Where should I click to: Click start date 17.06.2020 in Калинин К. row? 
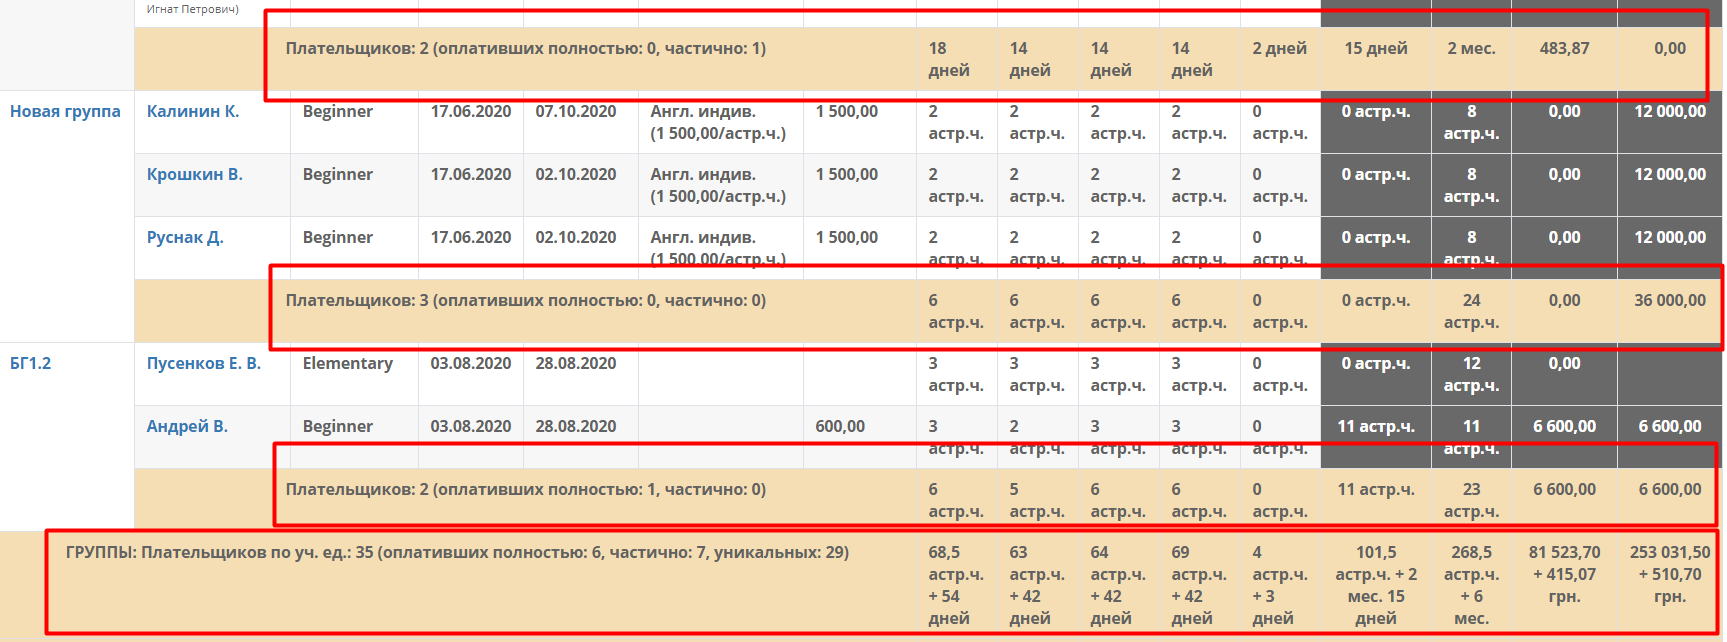tap(471, 111)
